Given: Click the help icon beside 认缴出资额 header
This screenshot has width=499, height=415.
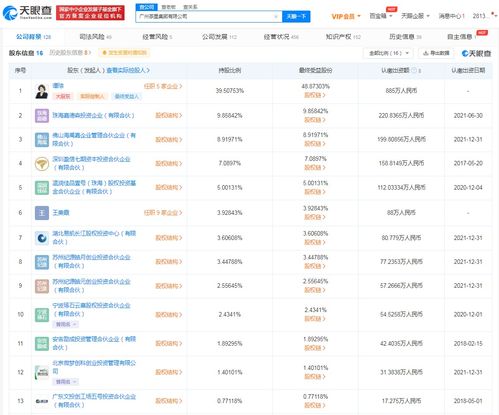Looking at the screenshot, I should pyautogui.click(x=414, y=70).
